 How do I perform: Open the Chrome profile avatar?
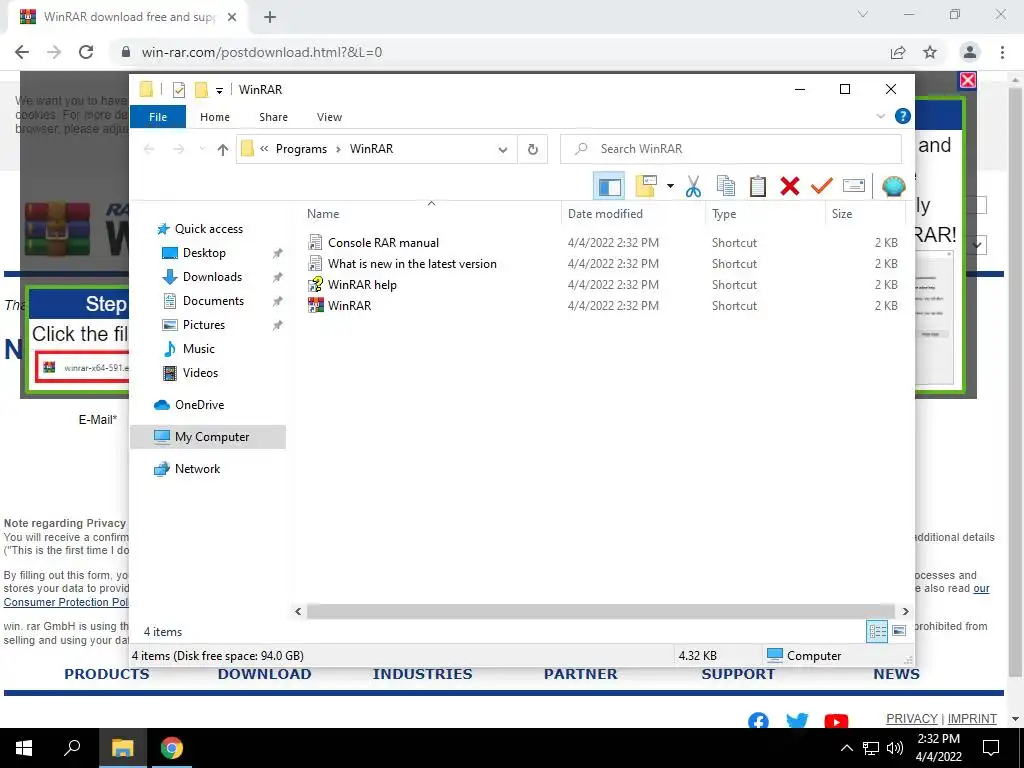(970, 52)
